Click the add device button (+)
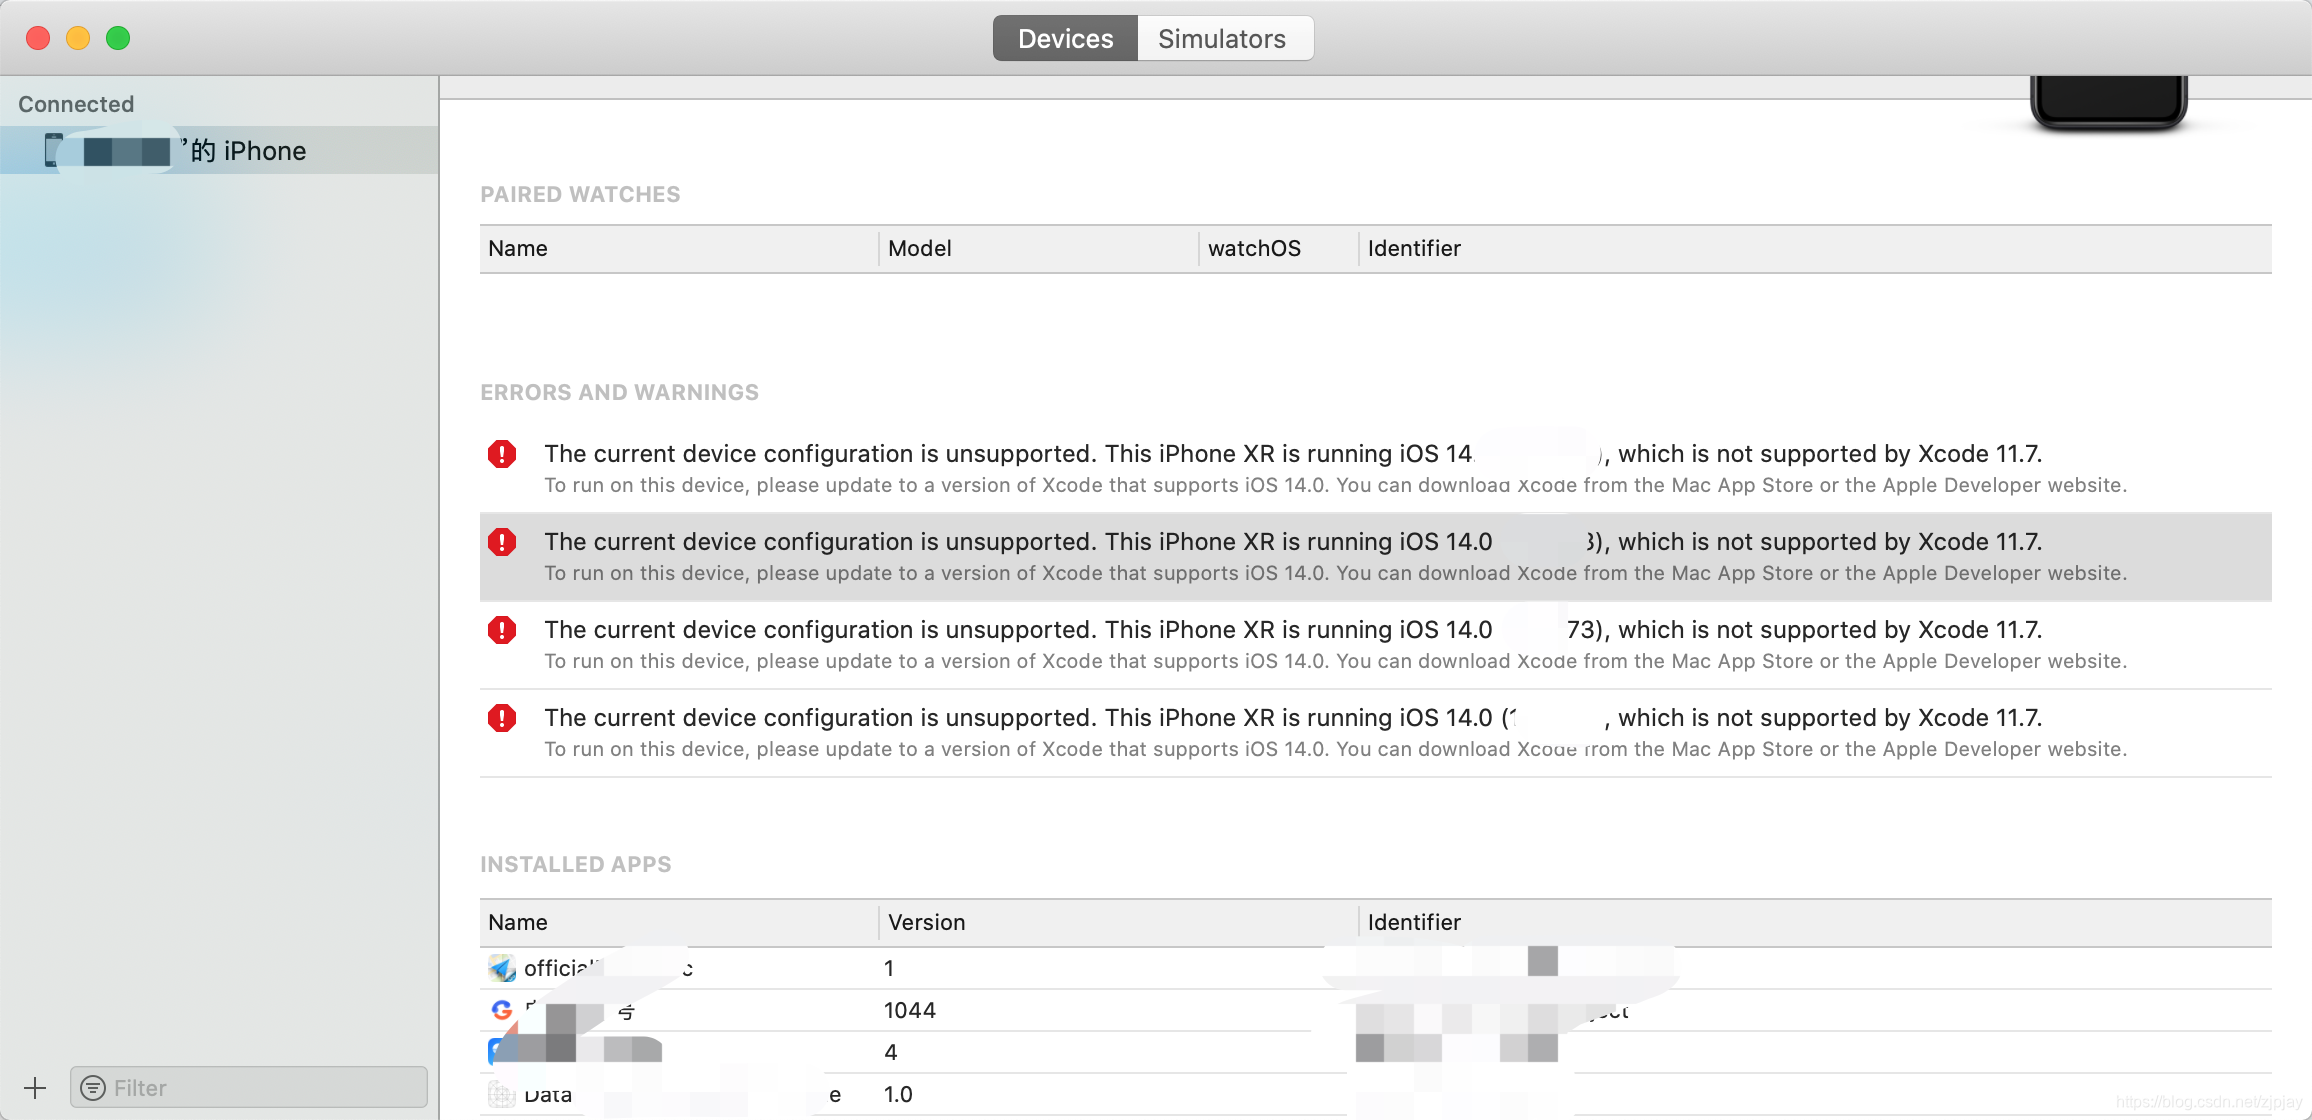 point(32,1088)
